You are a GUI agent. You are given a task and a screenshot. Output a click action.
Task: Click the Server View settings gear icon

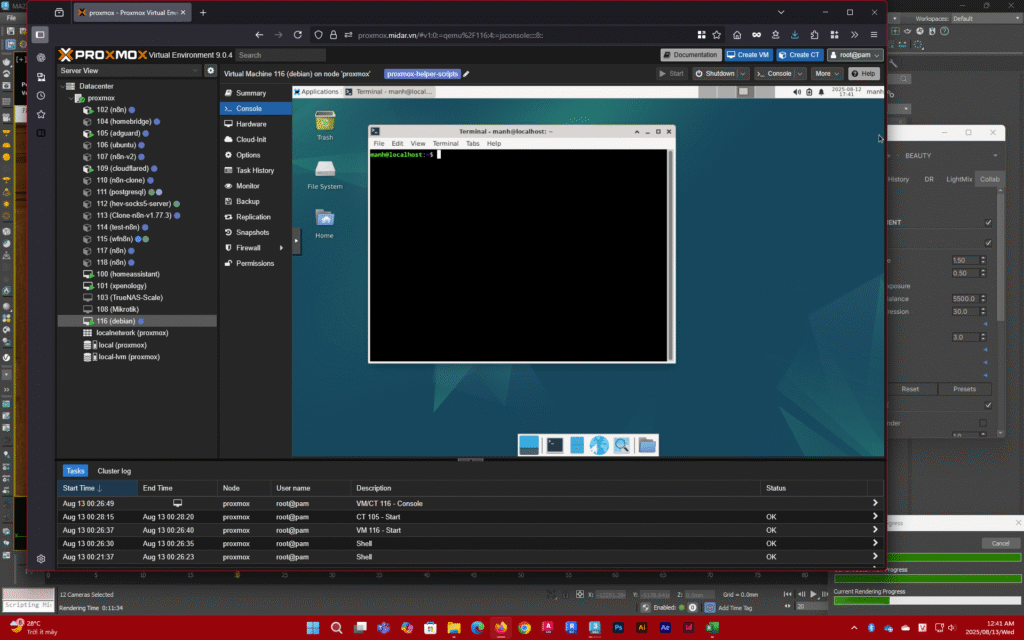click(210, 71)
